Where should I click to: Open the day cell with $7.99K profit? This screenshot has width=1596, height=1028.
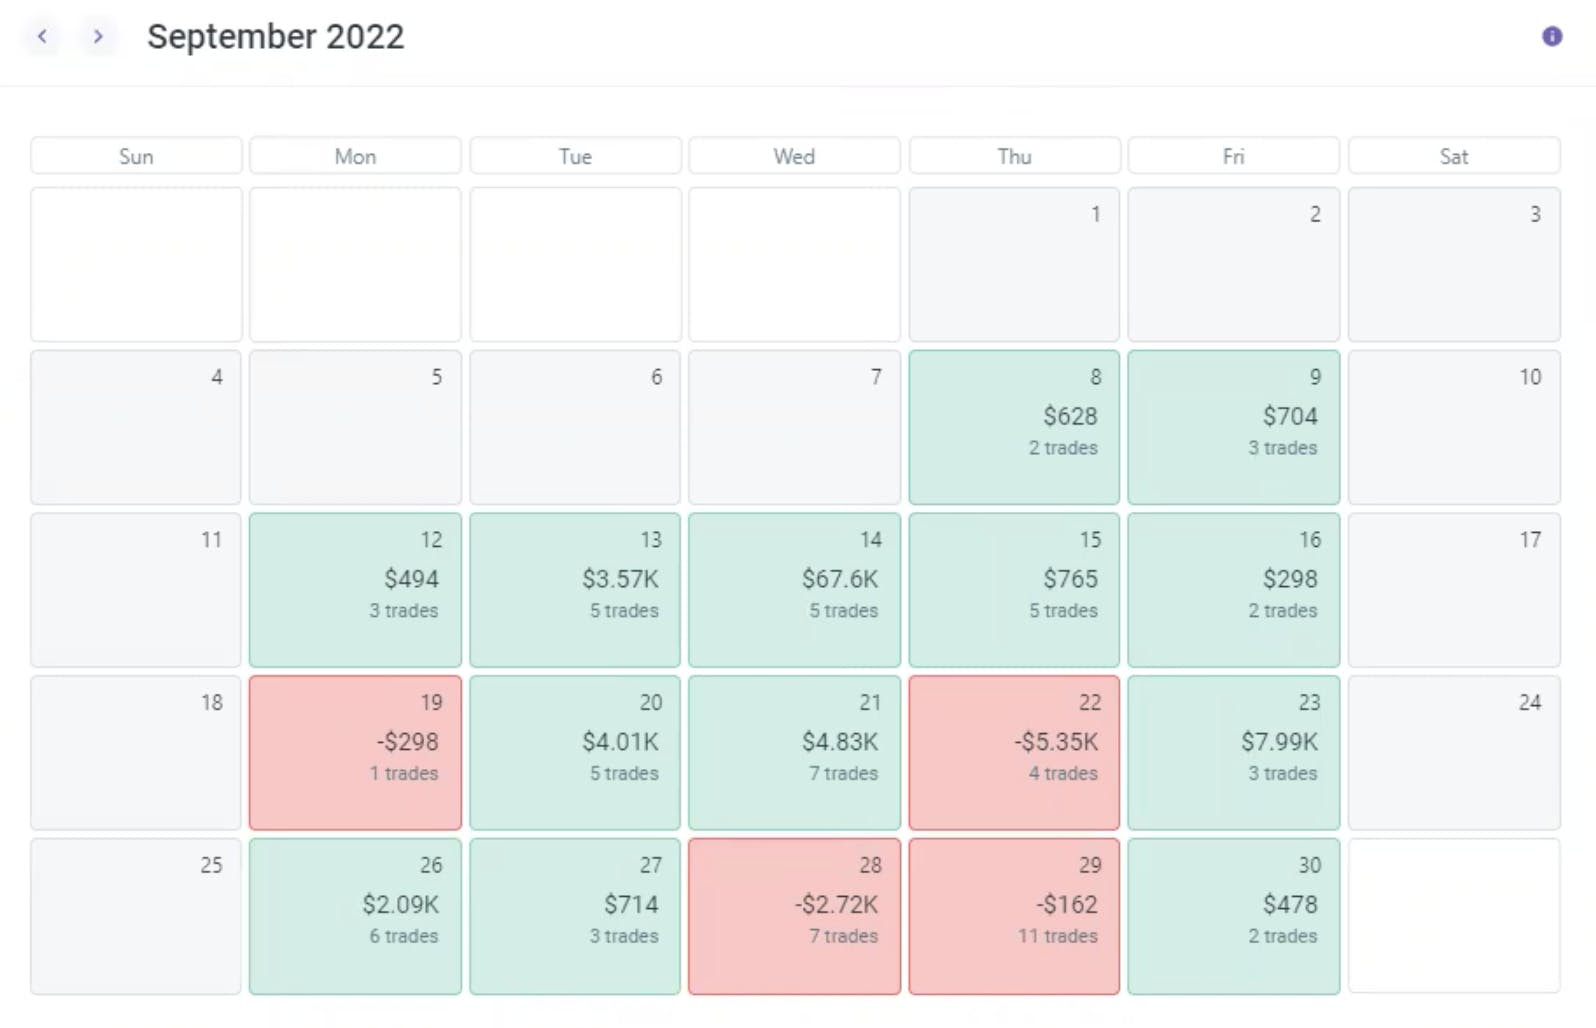tap(1233, 753)
